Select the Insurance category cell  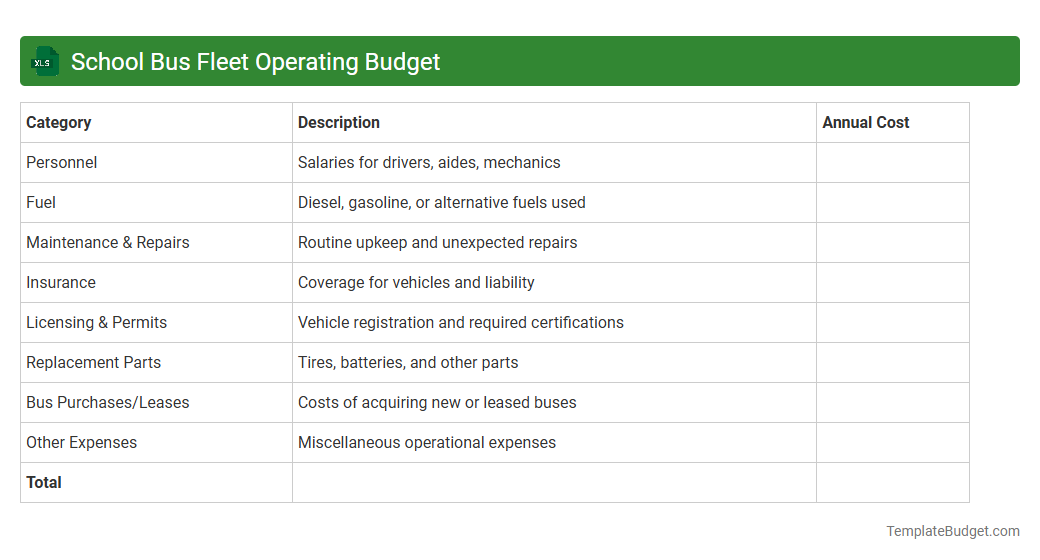157,283
